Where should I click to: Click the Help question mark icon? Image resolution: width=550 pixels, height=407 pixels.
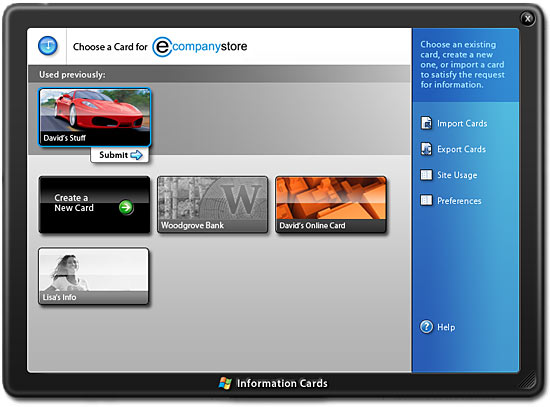[427, 327]
